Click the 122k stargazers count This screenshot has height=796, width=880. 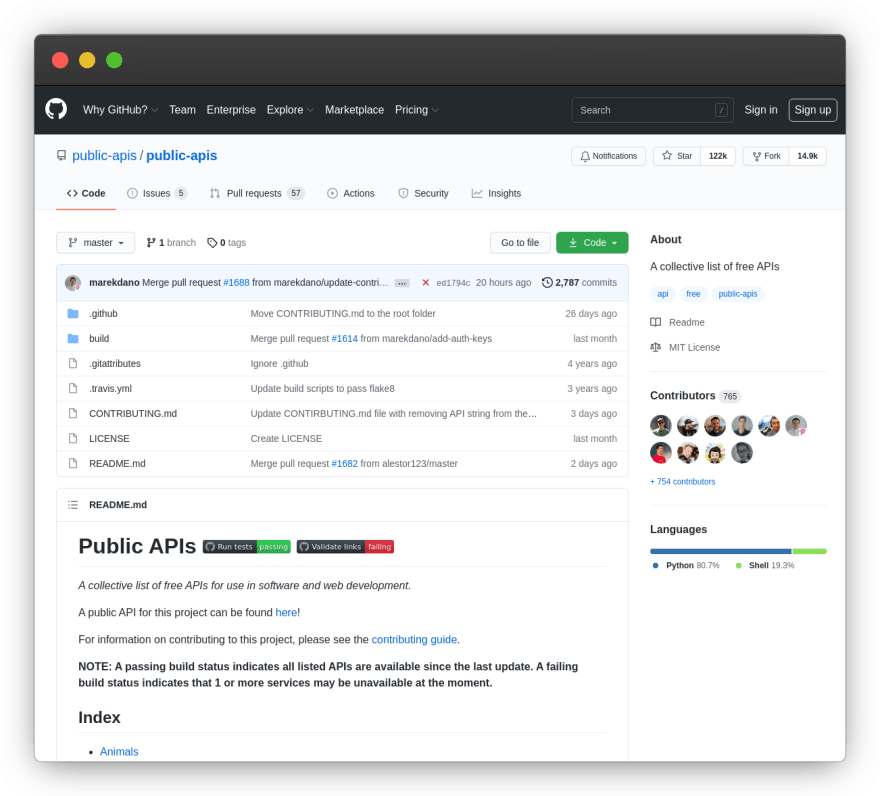[x=718, y=156]
